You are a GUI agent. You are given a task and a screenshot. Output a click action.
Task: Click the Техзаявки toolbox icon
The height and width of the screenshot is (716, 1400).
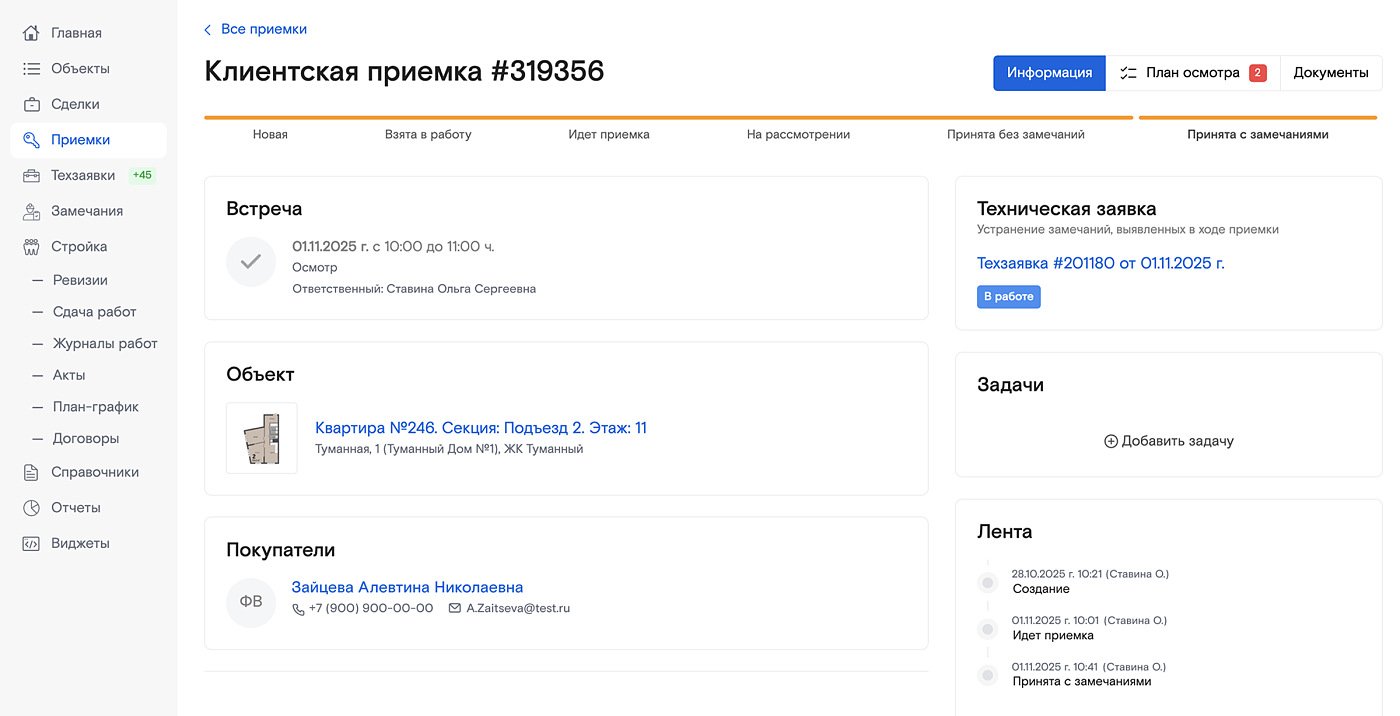31,176
